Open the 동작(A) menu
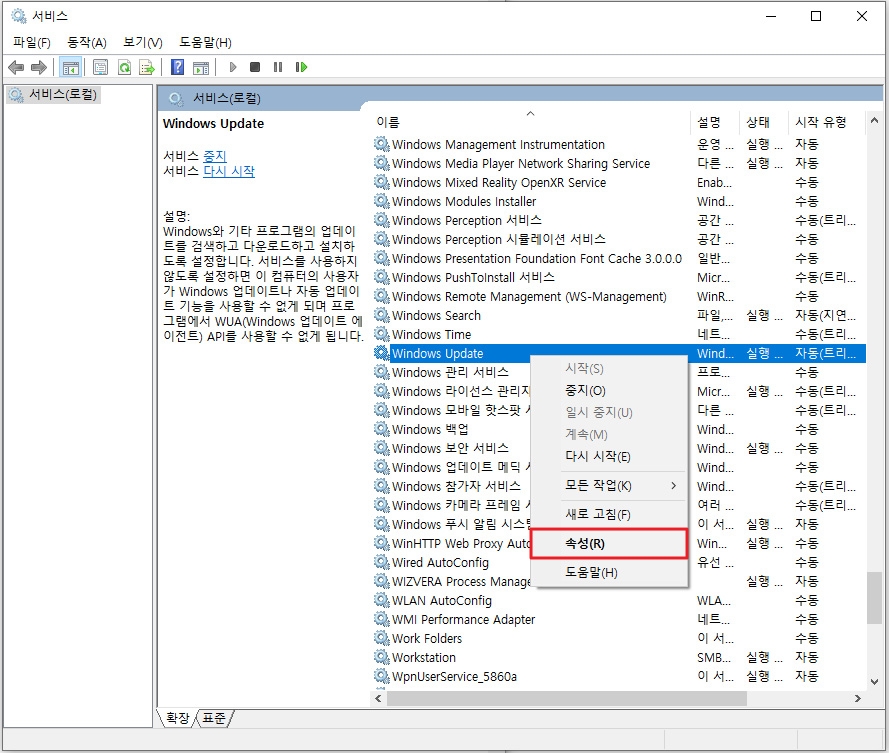 87,43
